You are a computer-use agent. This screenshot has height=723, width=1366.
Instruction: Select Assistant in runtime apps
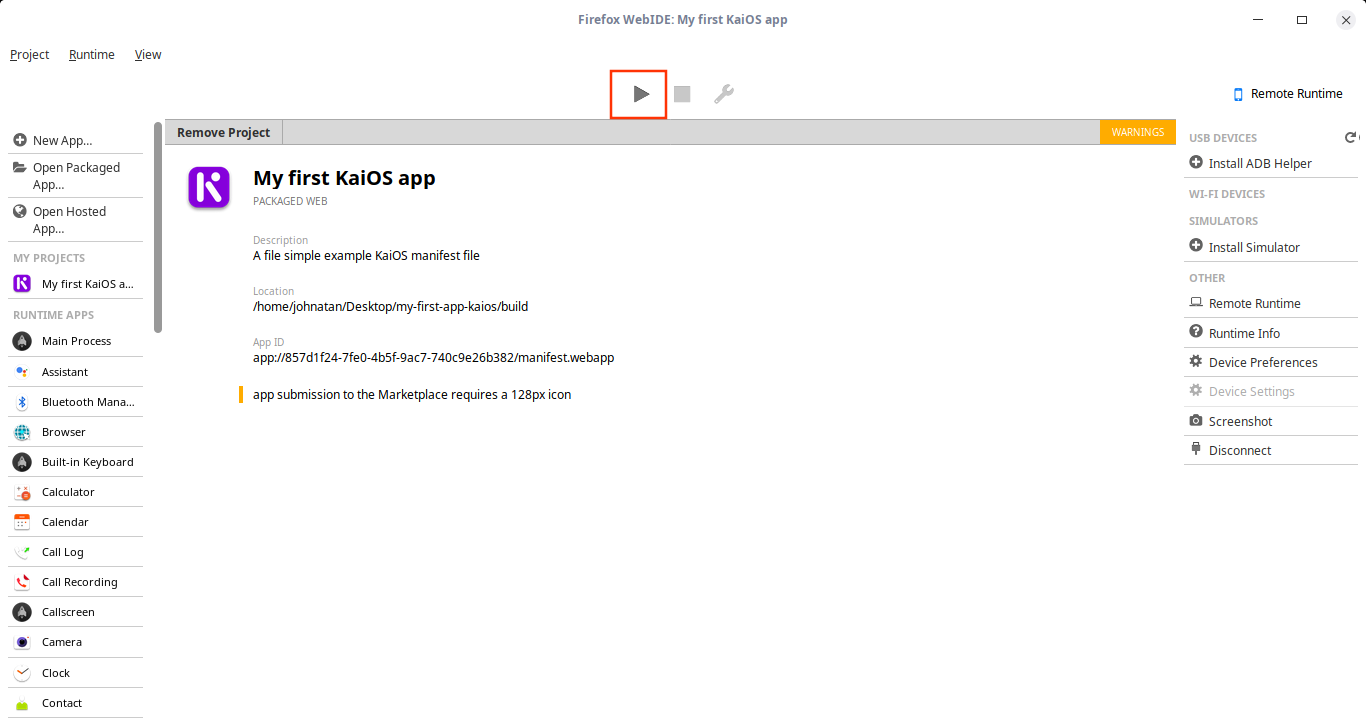click(x=76, y=372)
